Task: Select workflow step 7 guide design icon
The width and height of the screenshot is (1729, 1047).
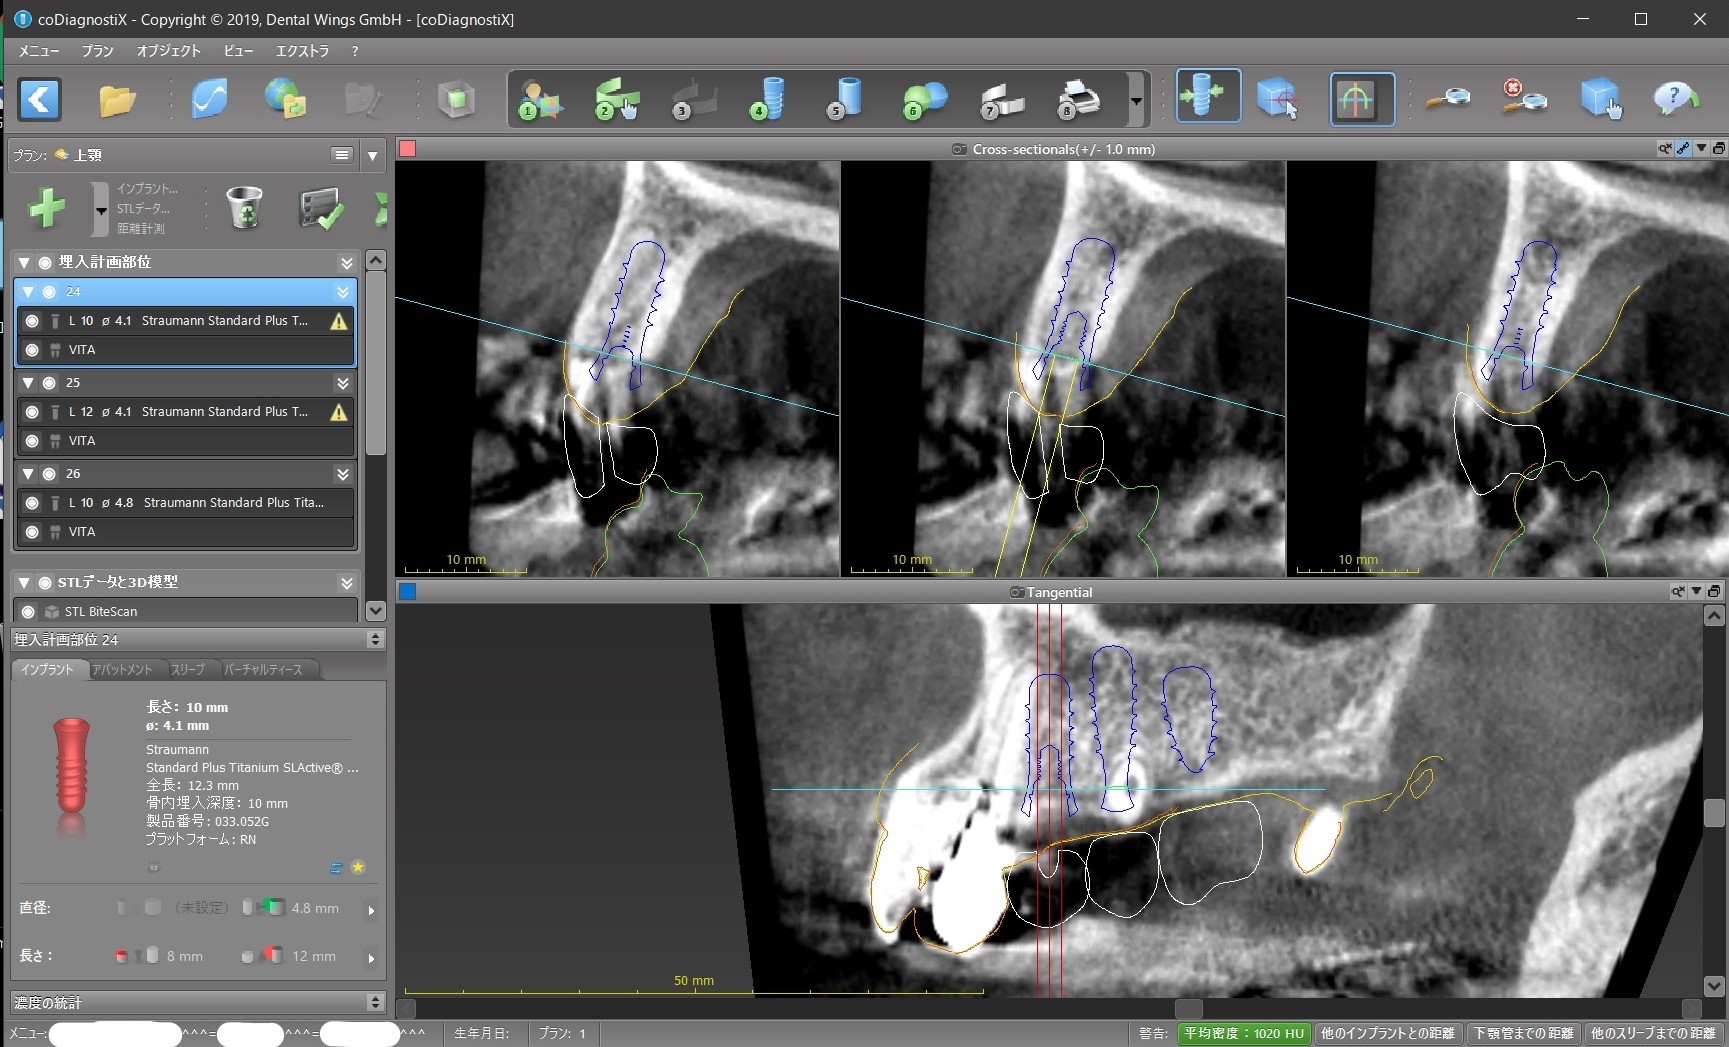Action: 1002,100
